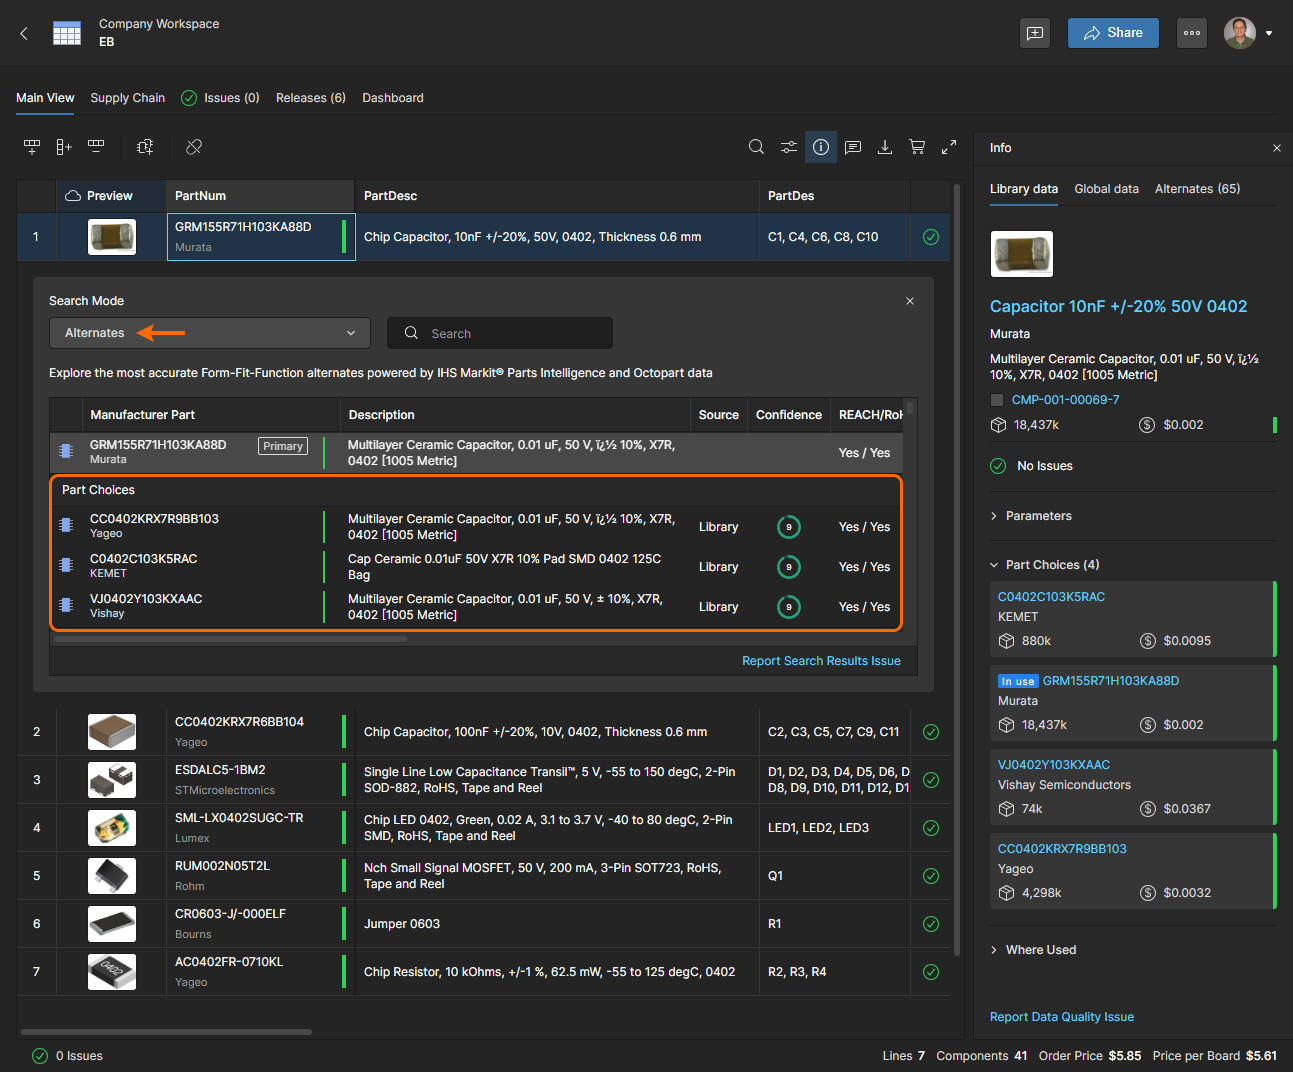Click the search magnifier toolbar icon
Viewport: 1293px width, 1072px height.
click(756, 147)
